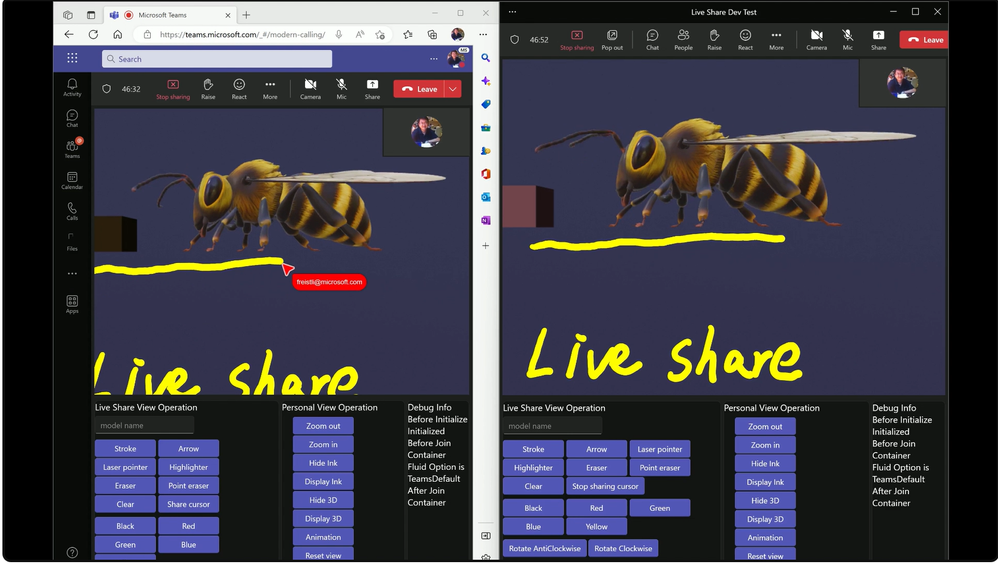Screen dimensions: 998x564
Task: Go to browser home page
Action: (118, 34)
